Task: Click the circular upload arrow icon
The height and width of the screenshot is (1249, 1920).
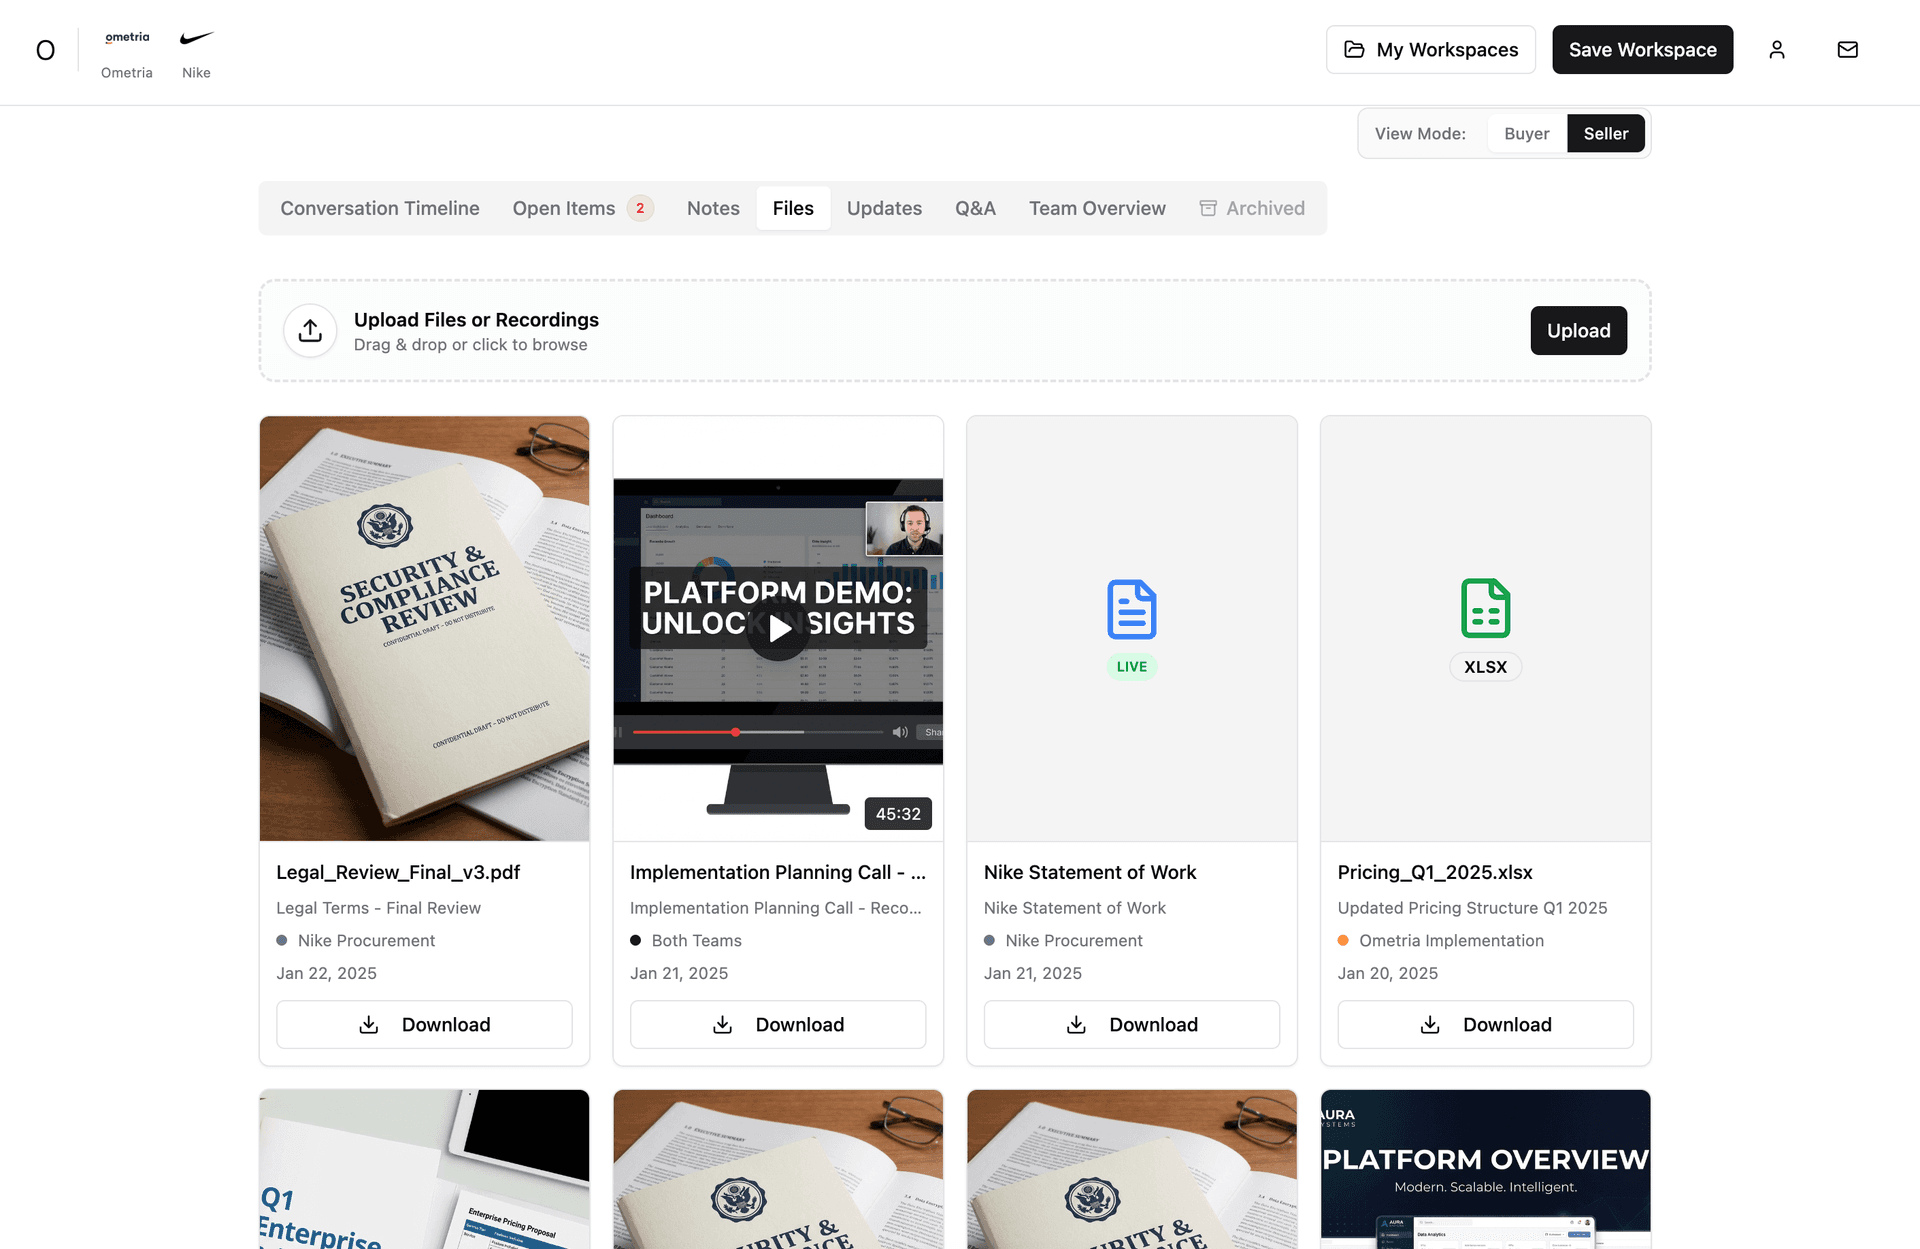Action: click(310, 330)
